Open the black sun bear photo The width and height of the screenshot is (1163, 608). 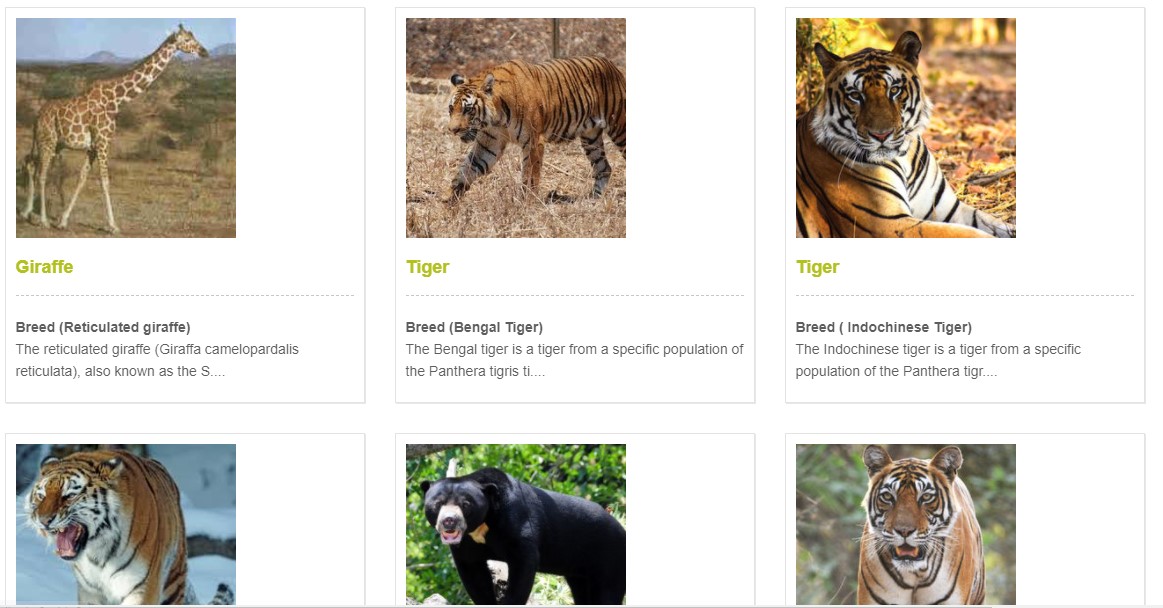(516, 525)
